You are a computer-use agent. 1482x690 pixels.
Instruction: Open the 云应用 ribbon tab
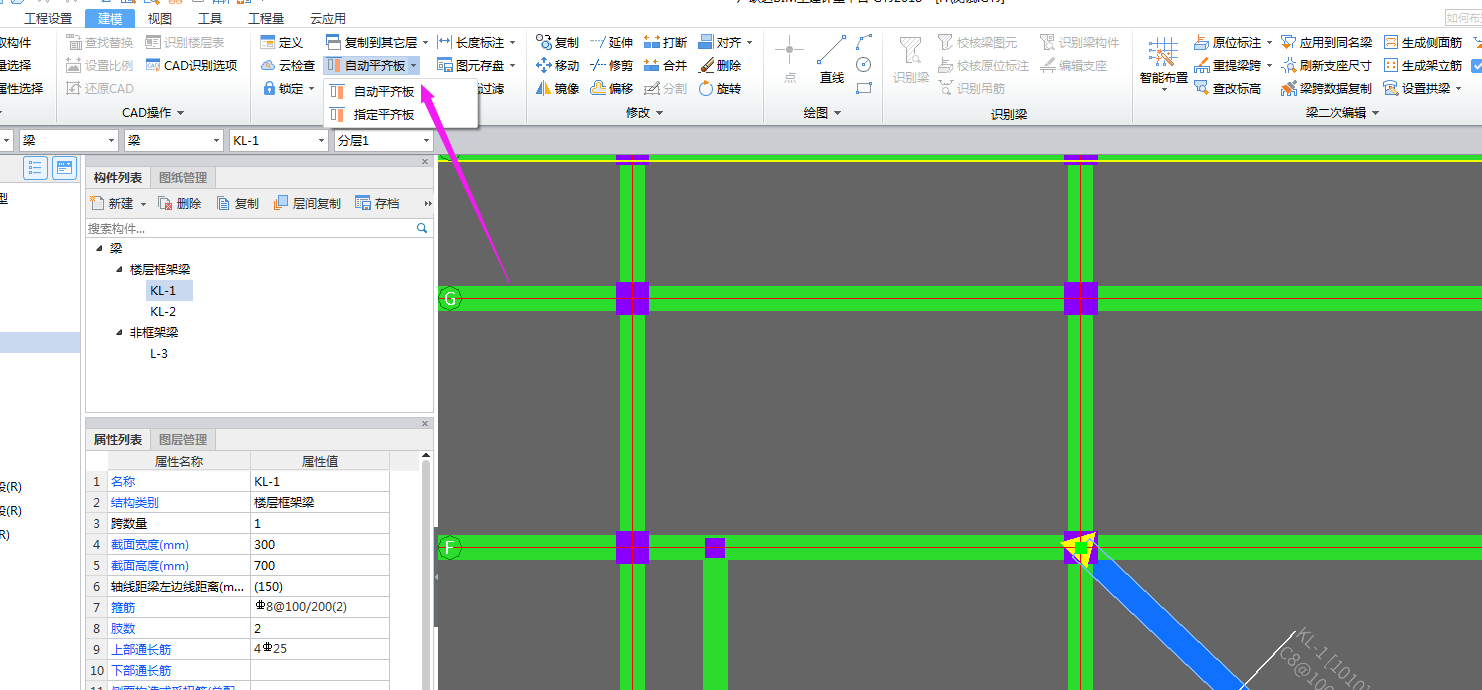click(328, 18)
